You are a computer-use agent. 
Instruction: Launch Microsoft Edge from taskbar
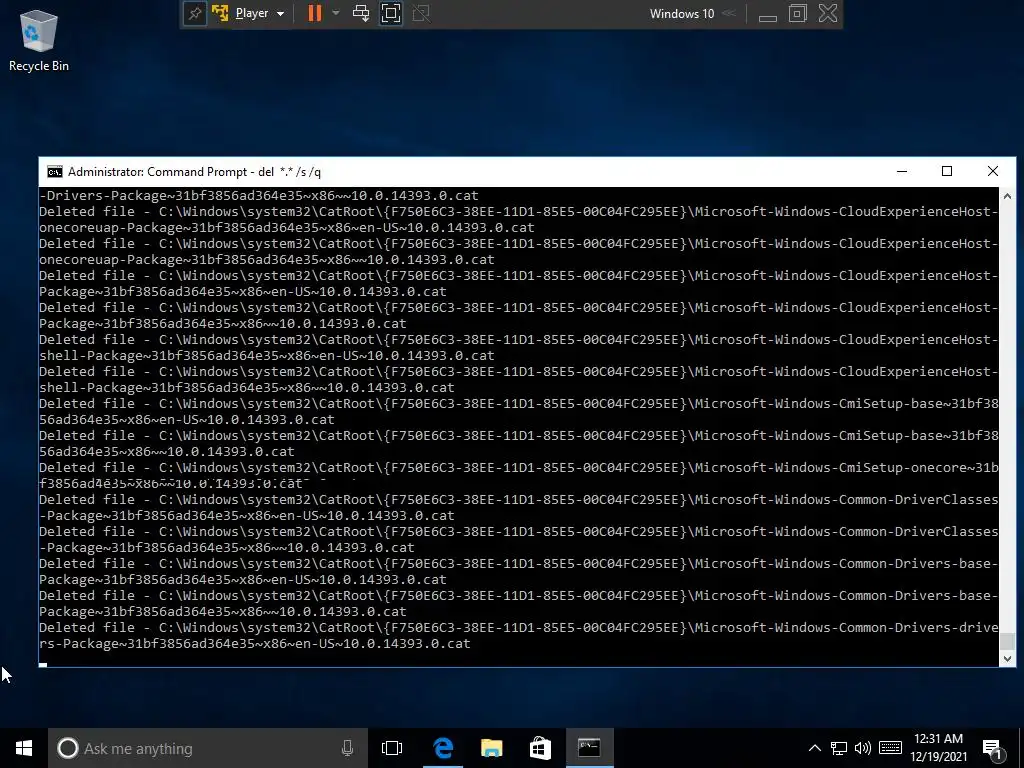tap(443, 748)
